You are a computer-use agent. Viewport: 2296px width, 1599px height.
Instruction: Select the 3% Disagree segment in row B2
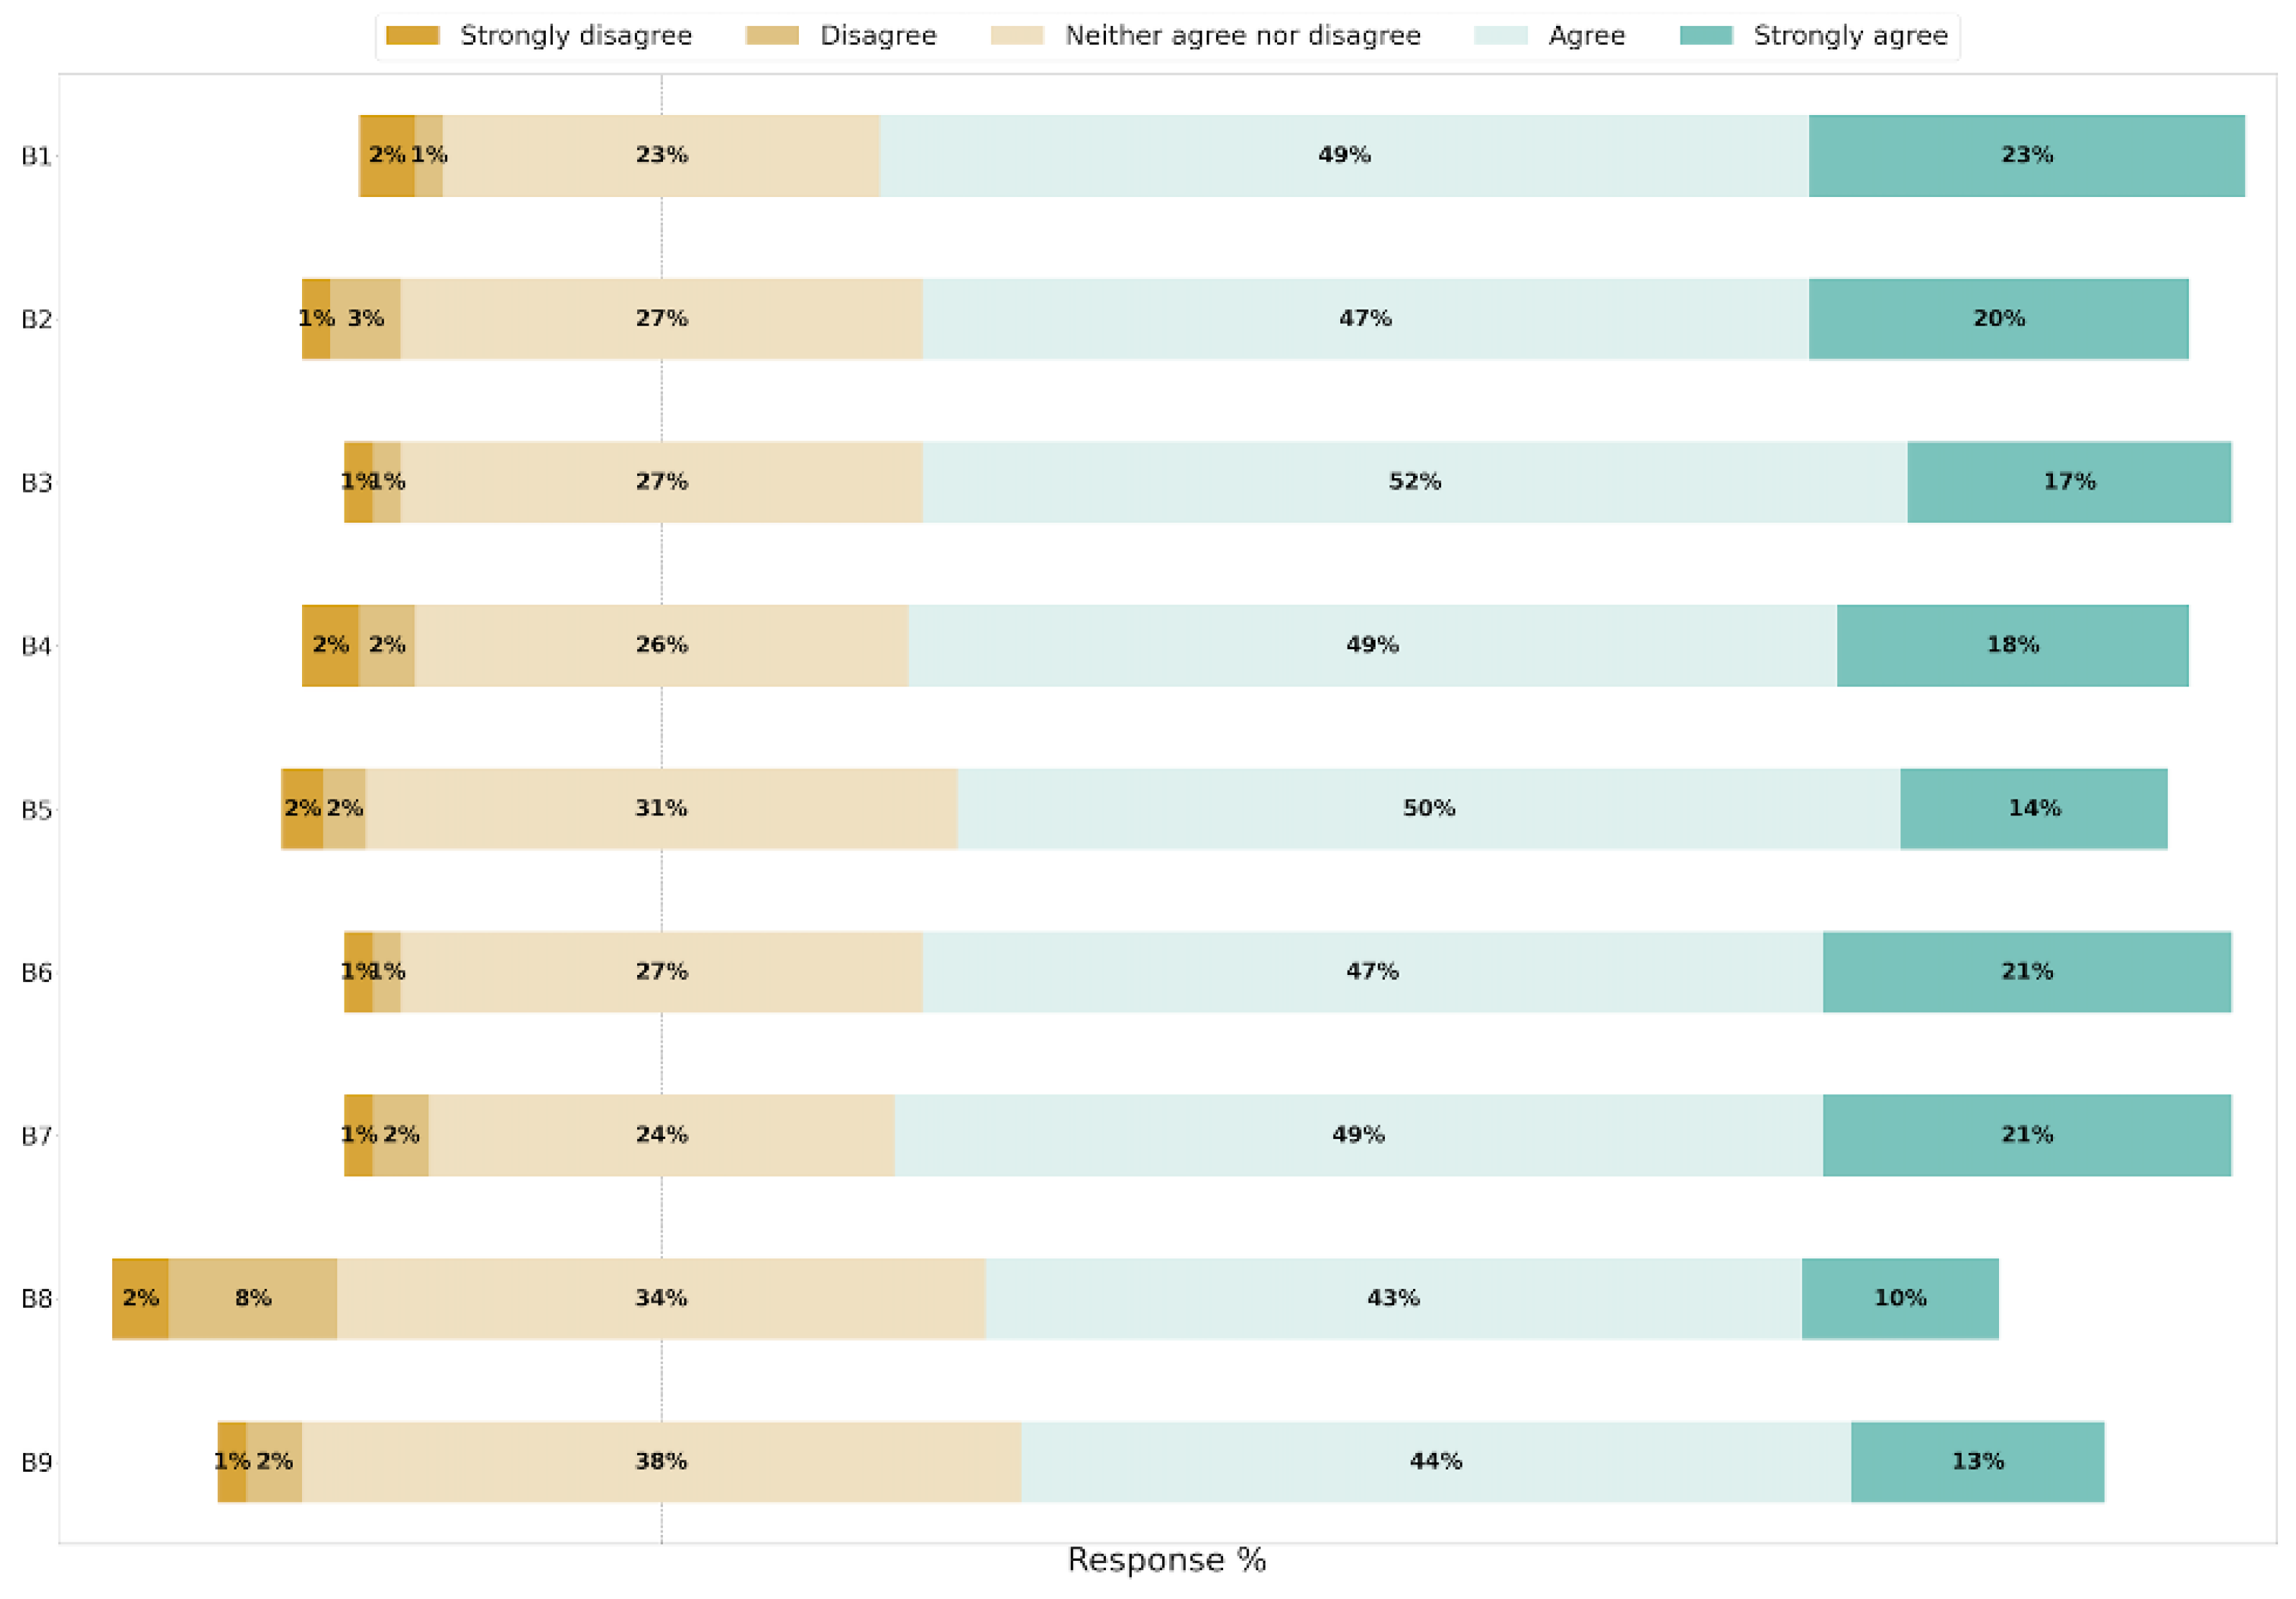click(365, 319)
